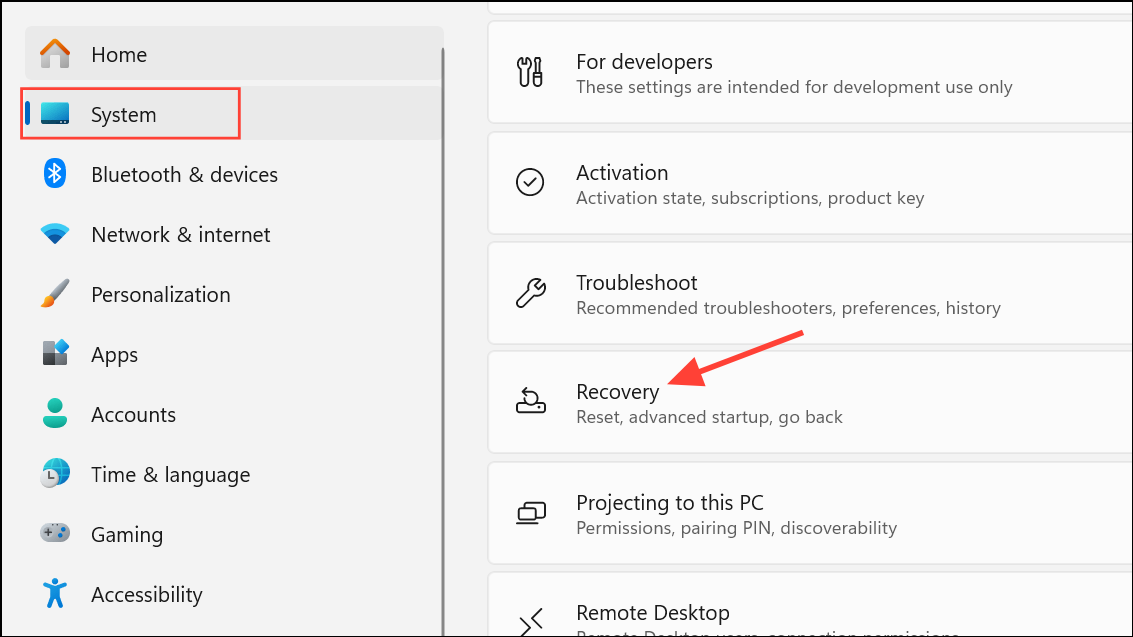Select the System monitor icon
This screenshot has width=1133, height=637.
(54, 113)
